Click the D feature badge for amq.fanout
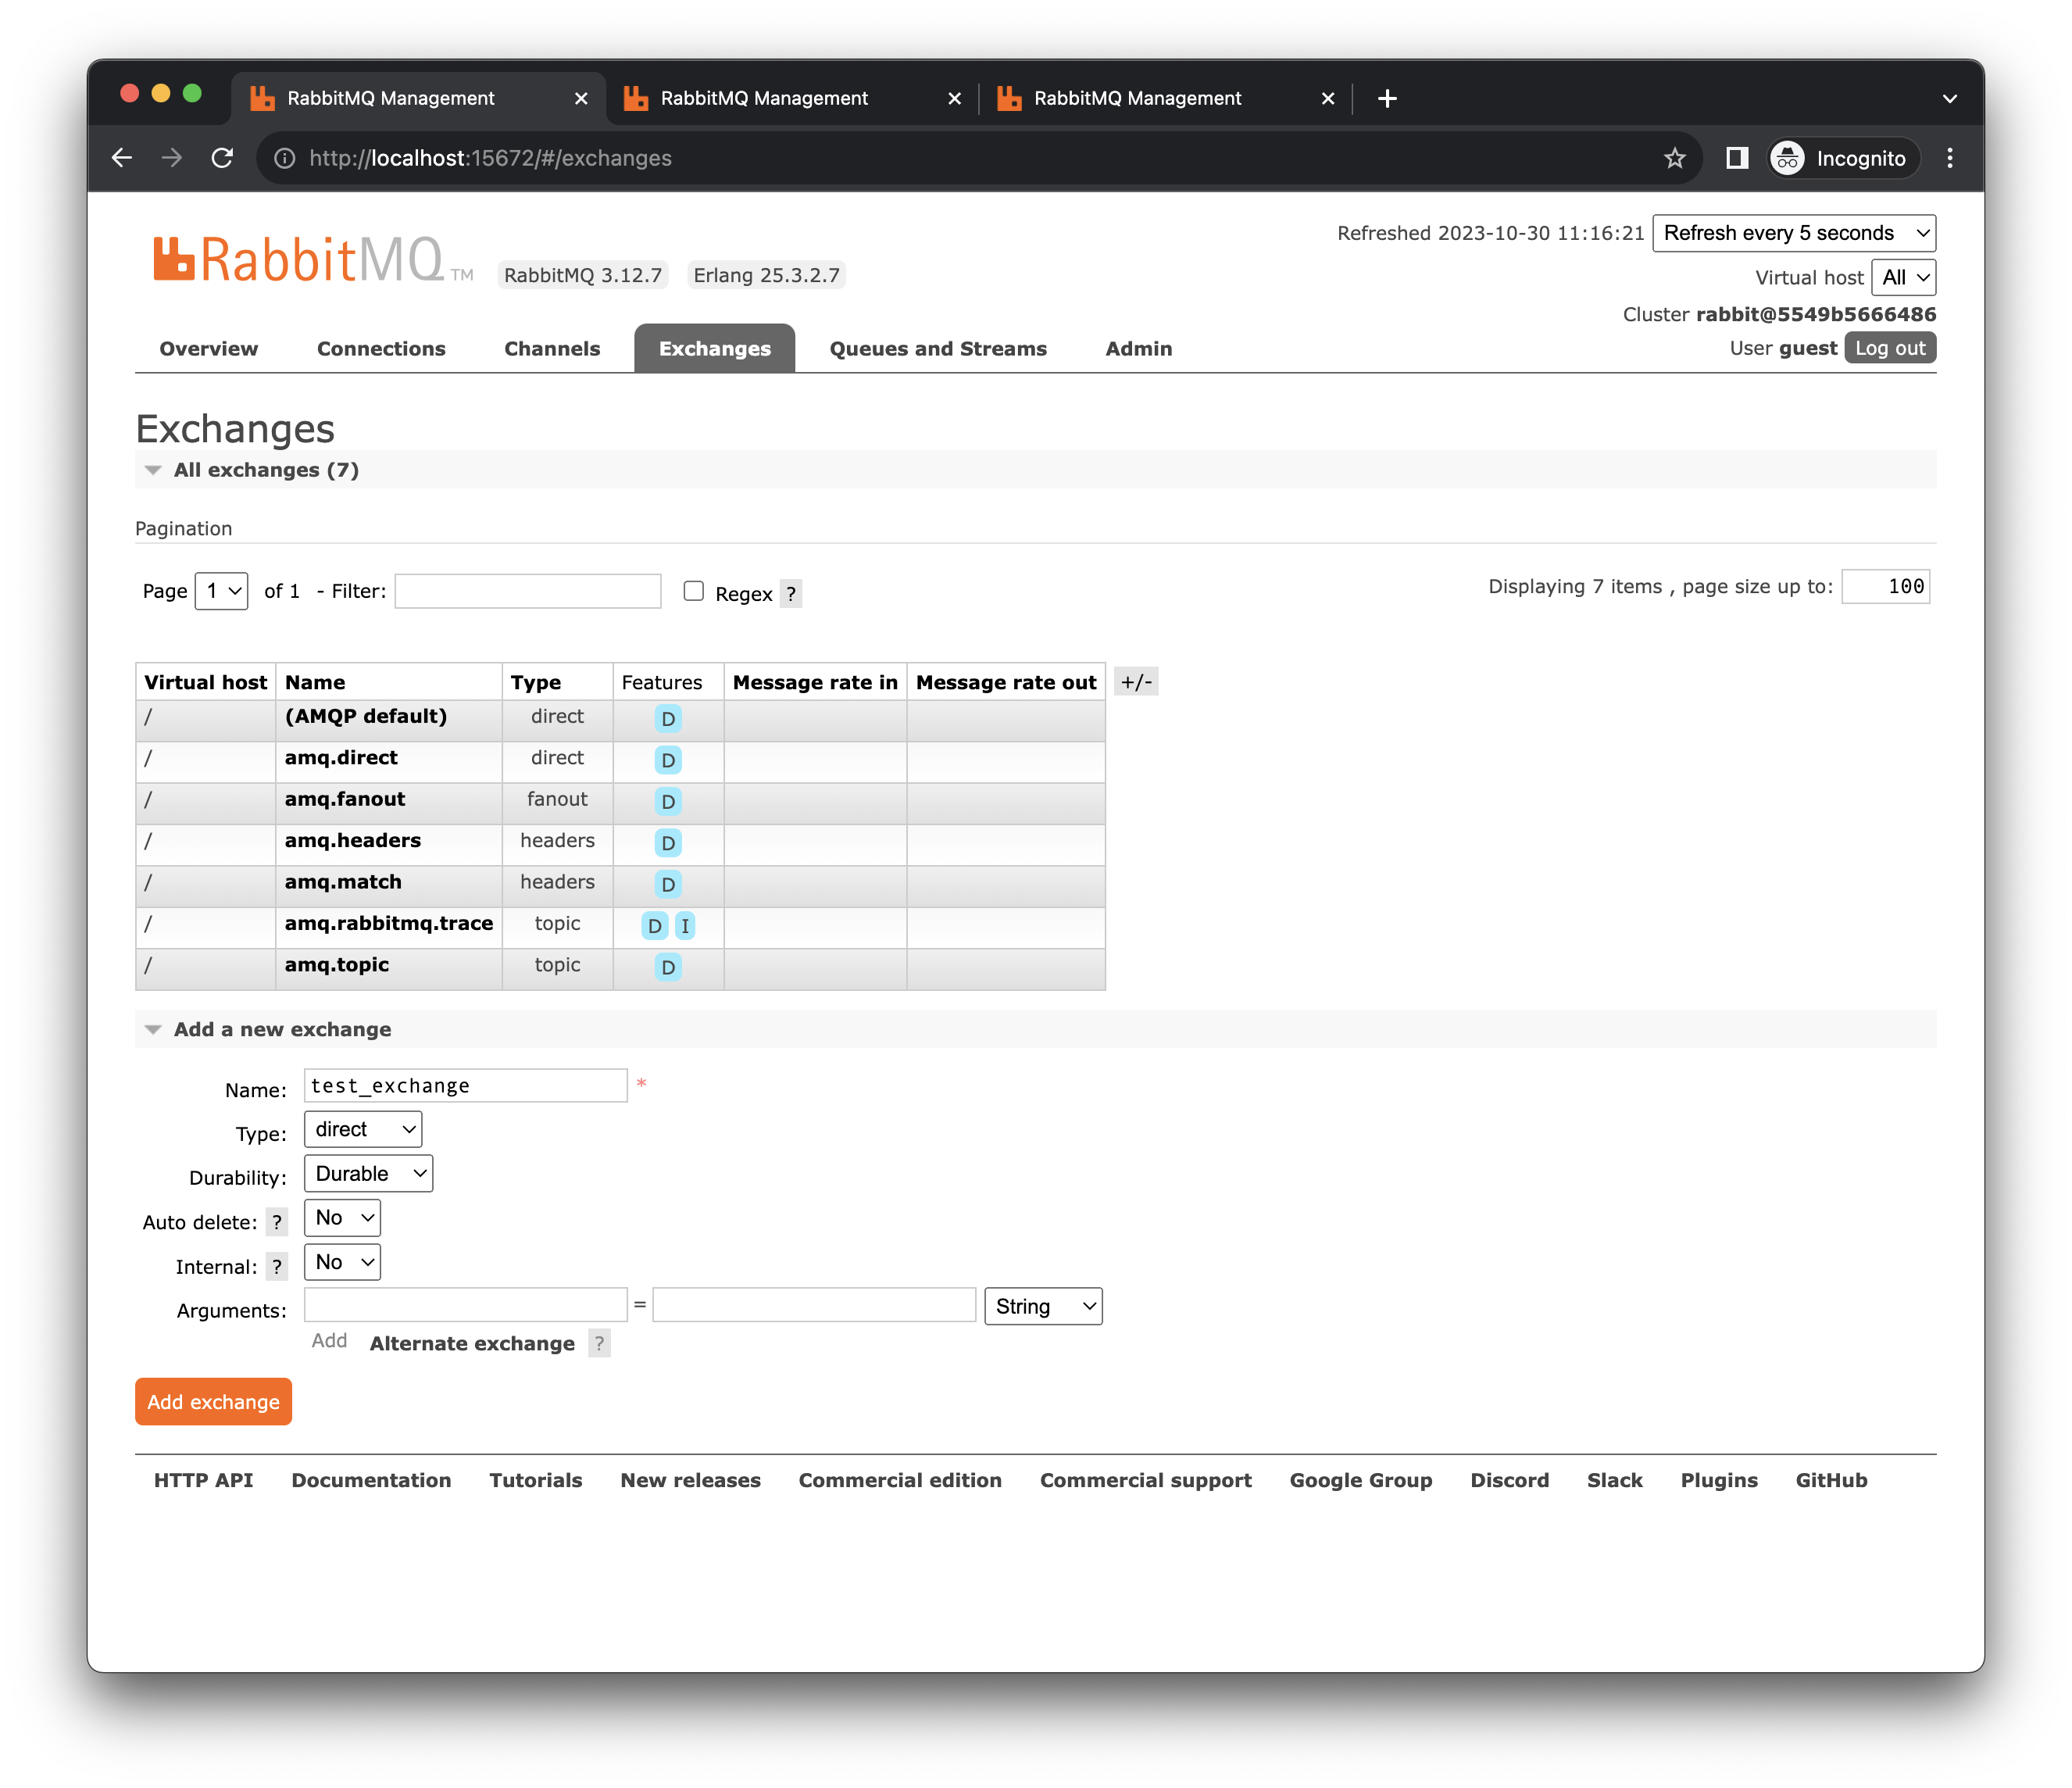Viewport: 2072px width, 1788px height. [668, 802]
